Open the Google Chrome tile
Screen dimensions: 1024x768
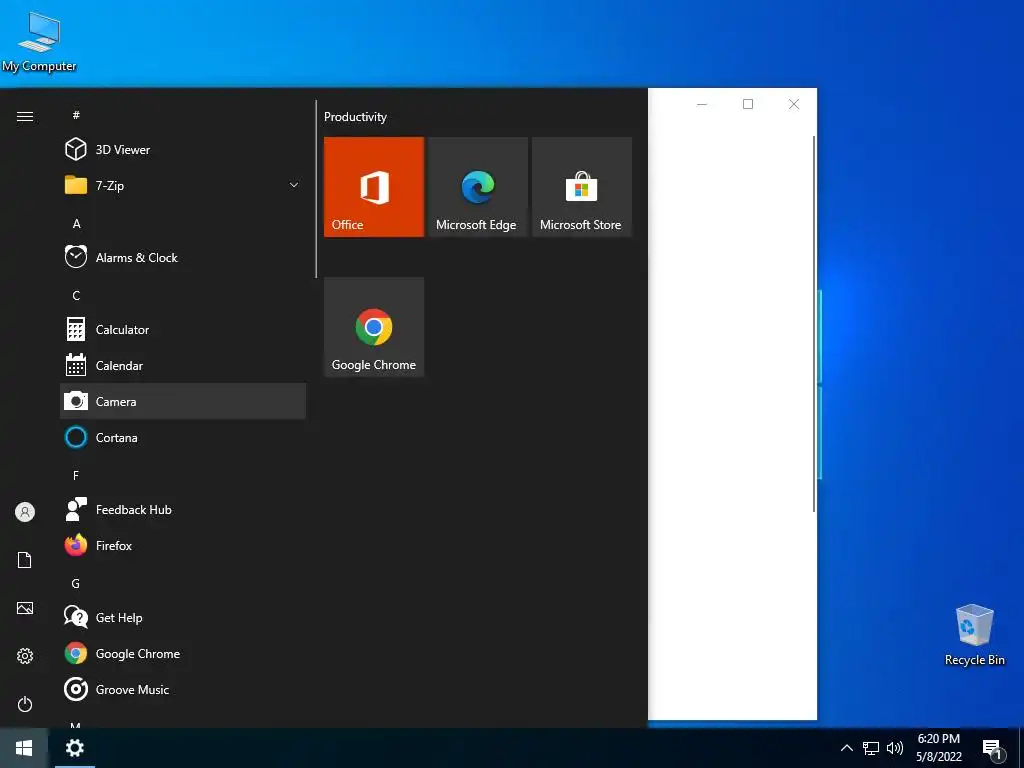[374, 327]
